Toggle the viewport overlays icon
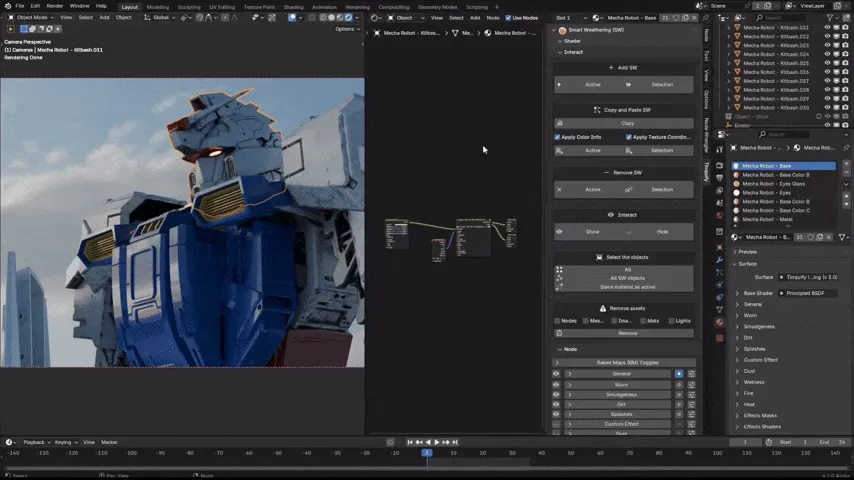This screenshot has height=480, width=854. click(x=292, y=17)
